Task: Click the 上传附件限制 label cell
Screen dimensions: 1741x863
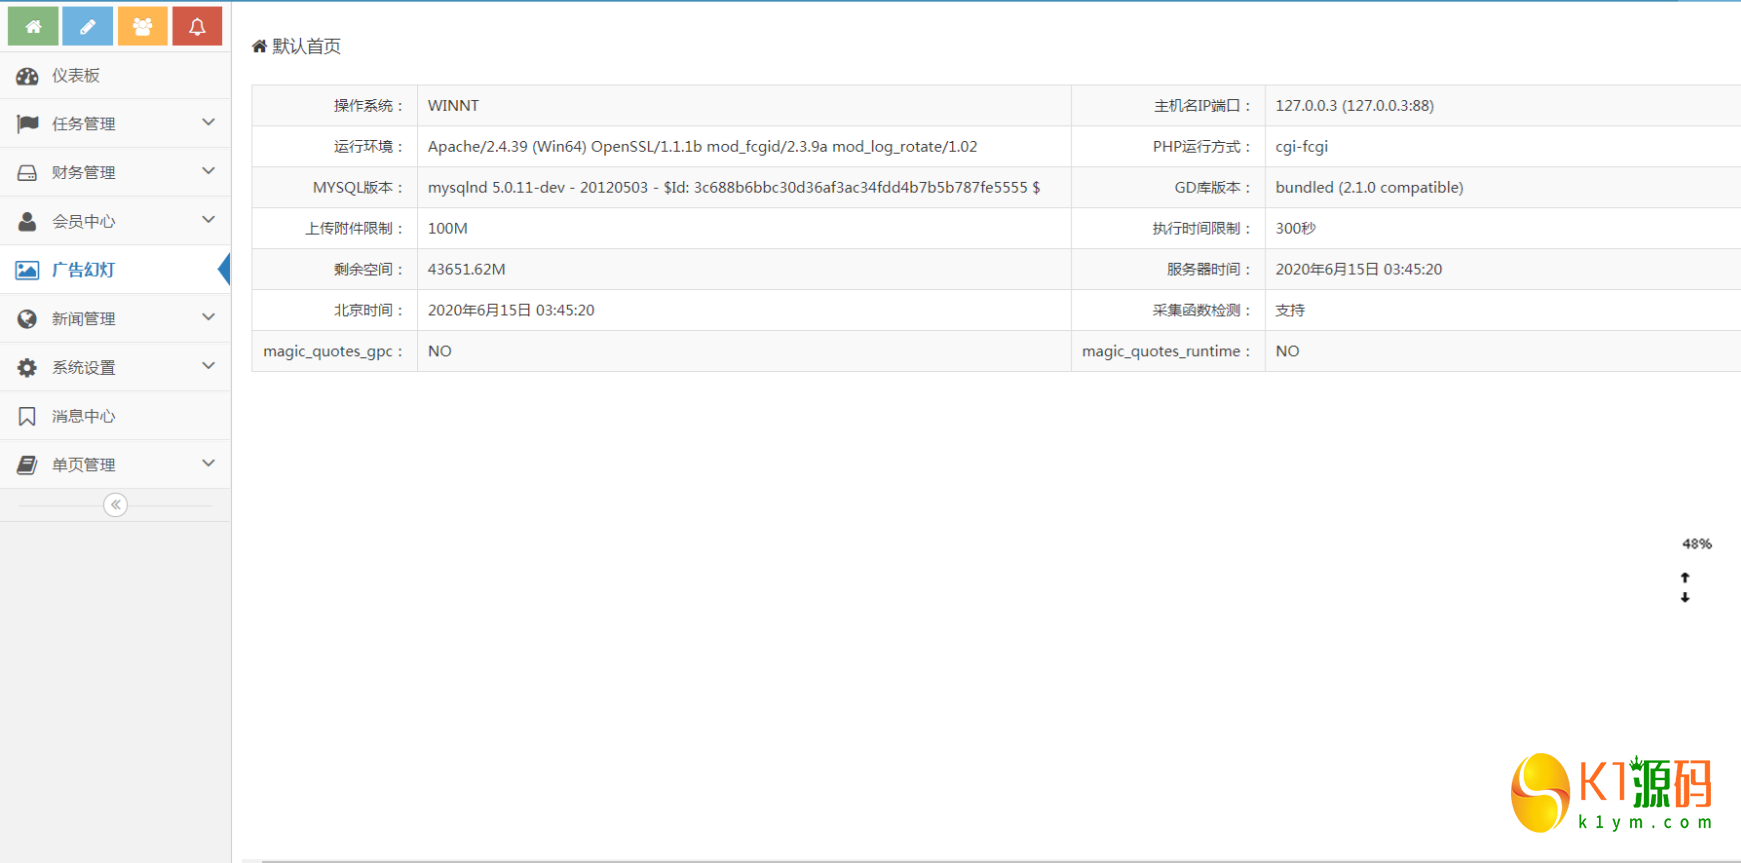Action: tap(335, 228)
